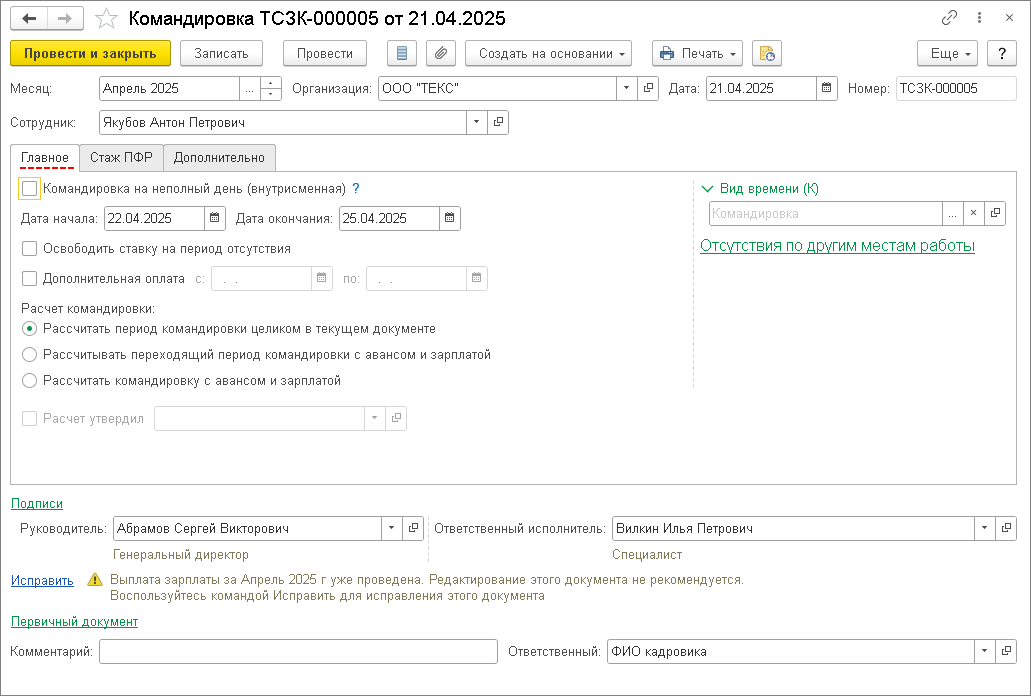Add document to favorites with star icon
The width and height of the screenshot is (1031, 696).
[x=108, y=18]
